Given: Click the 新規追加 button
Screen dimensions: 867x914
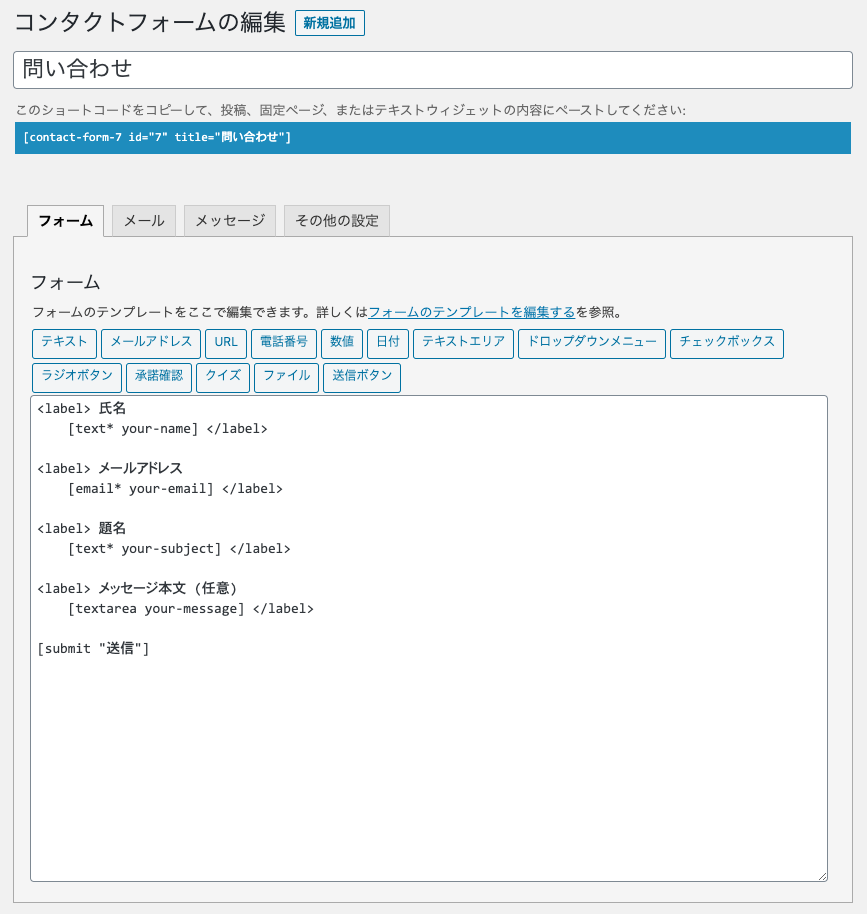Looking at the screenshot, I should point(329,23).
